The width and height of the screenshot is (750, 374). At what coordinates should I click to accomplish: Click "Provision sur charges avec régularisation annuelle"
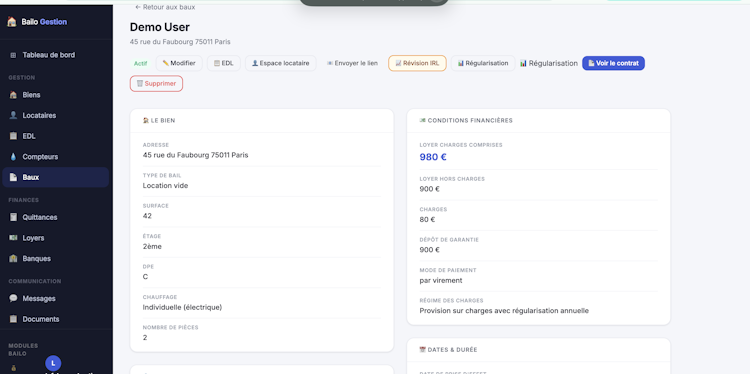tap(504, 311)
